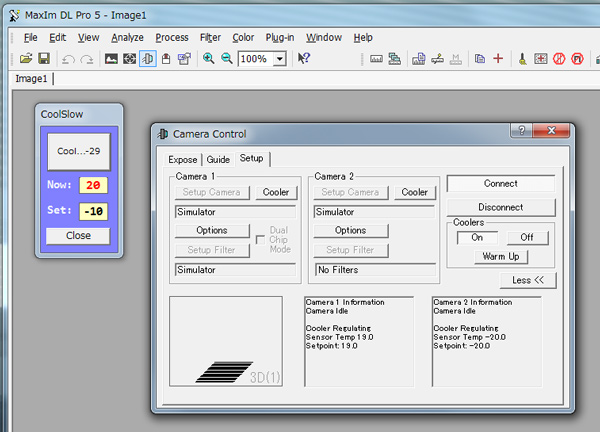This screenshot has width=600, height=432.
Task: Turn coolers On
Action: tap(477, 238)
